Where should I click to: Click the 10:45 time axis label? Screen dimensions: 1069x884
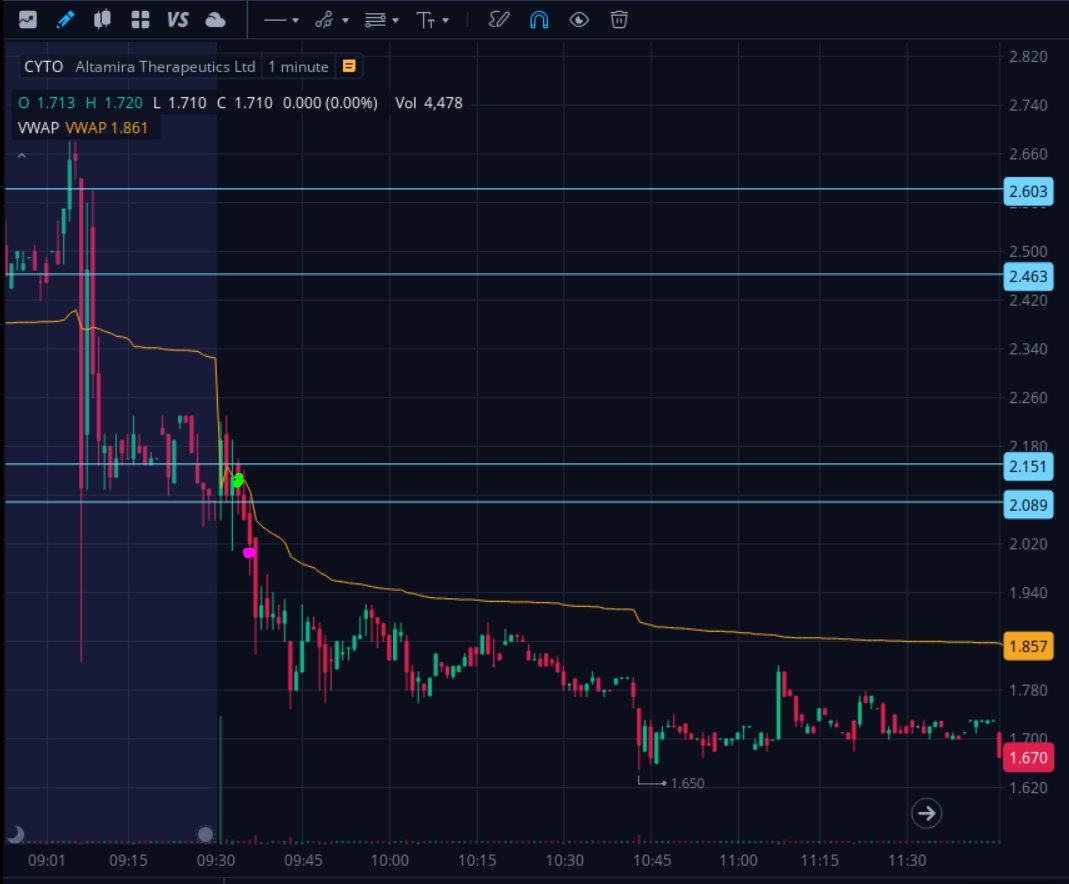coord(652,861)
